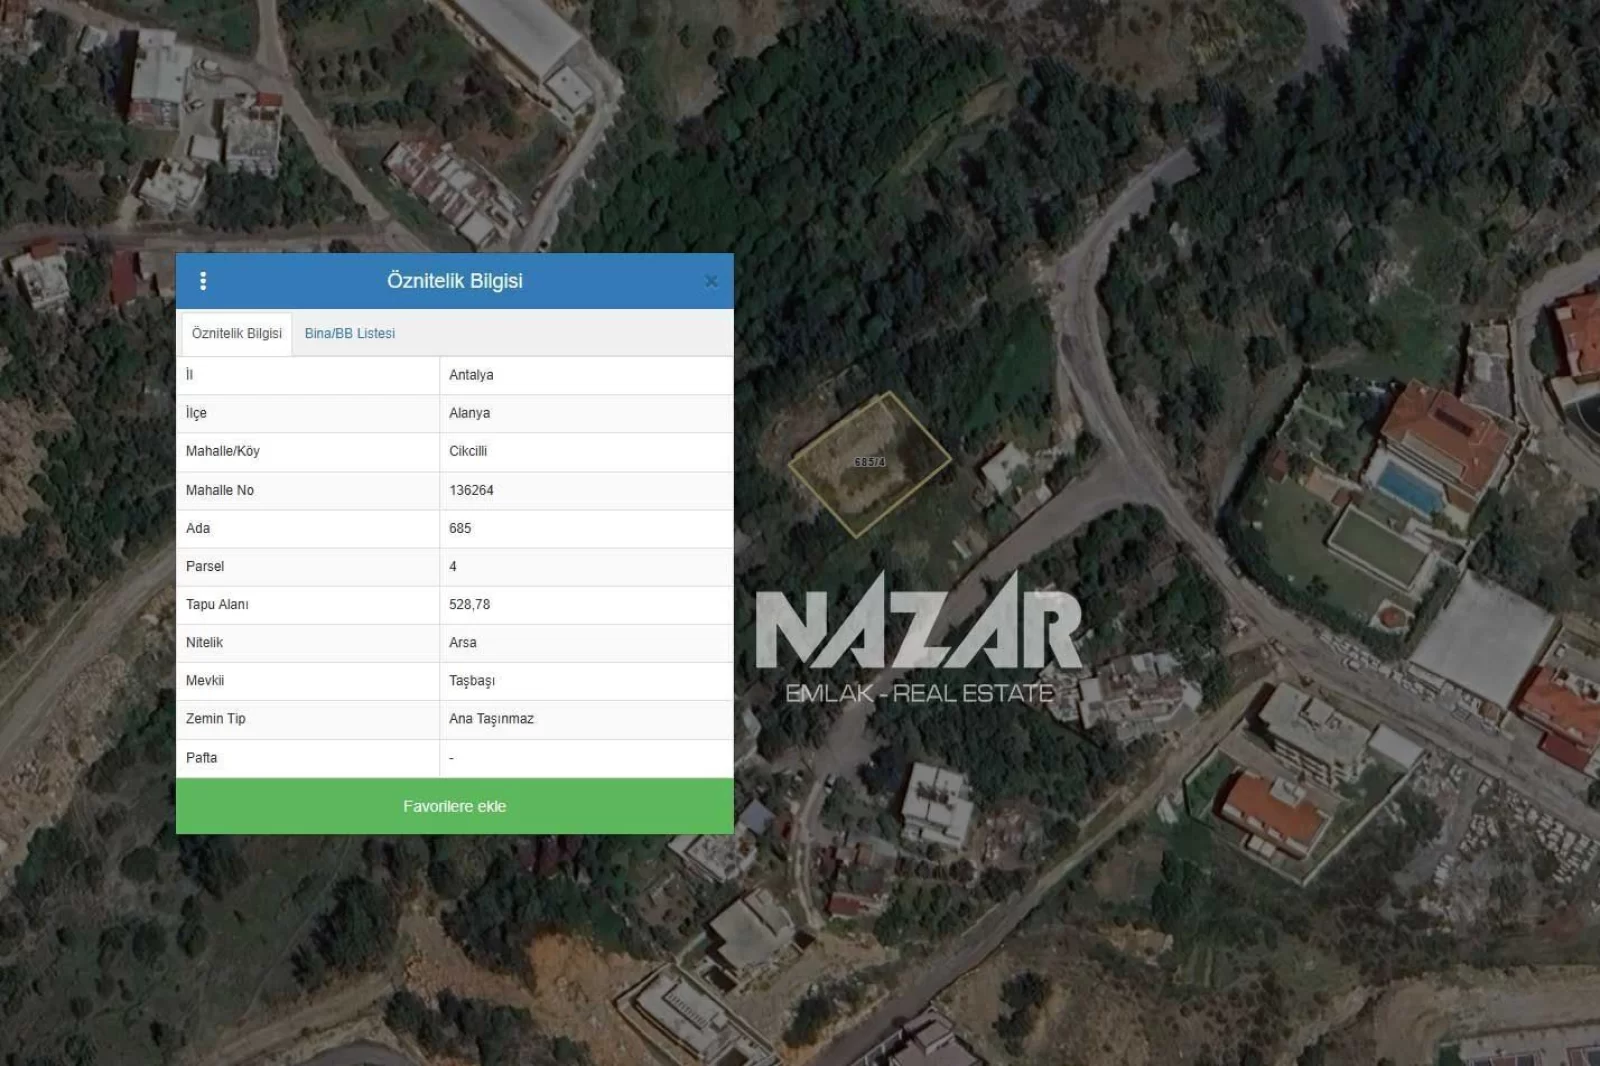Image resolution: width=1600 pixels, height=1066 pixels.
Task: Select the Öznitelik Bilgisi tab below the header
Action: point(237,334)
